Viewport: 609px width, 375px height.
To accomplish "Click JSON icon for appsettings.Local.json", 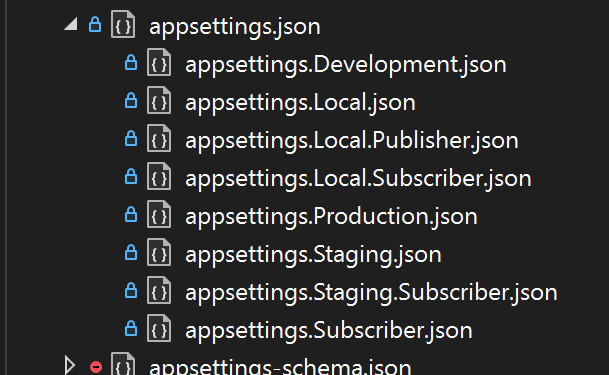I will click(159, 101).
